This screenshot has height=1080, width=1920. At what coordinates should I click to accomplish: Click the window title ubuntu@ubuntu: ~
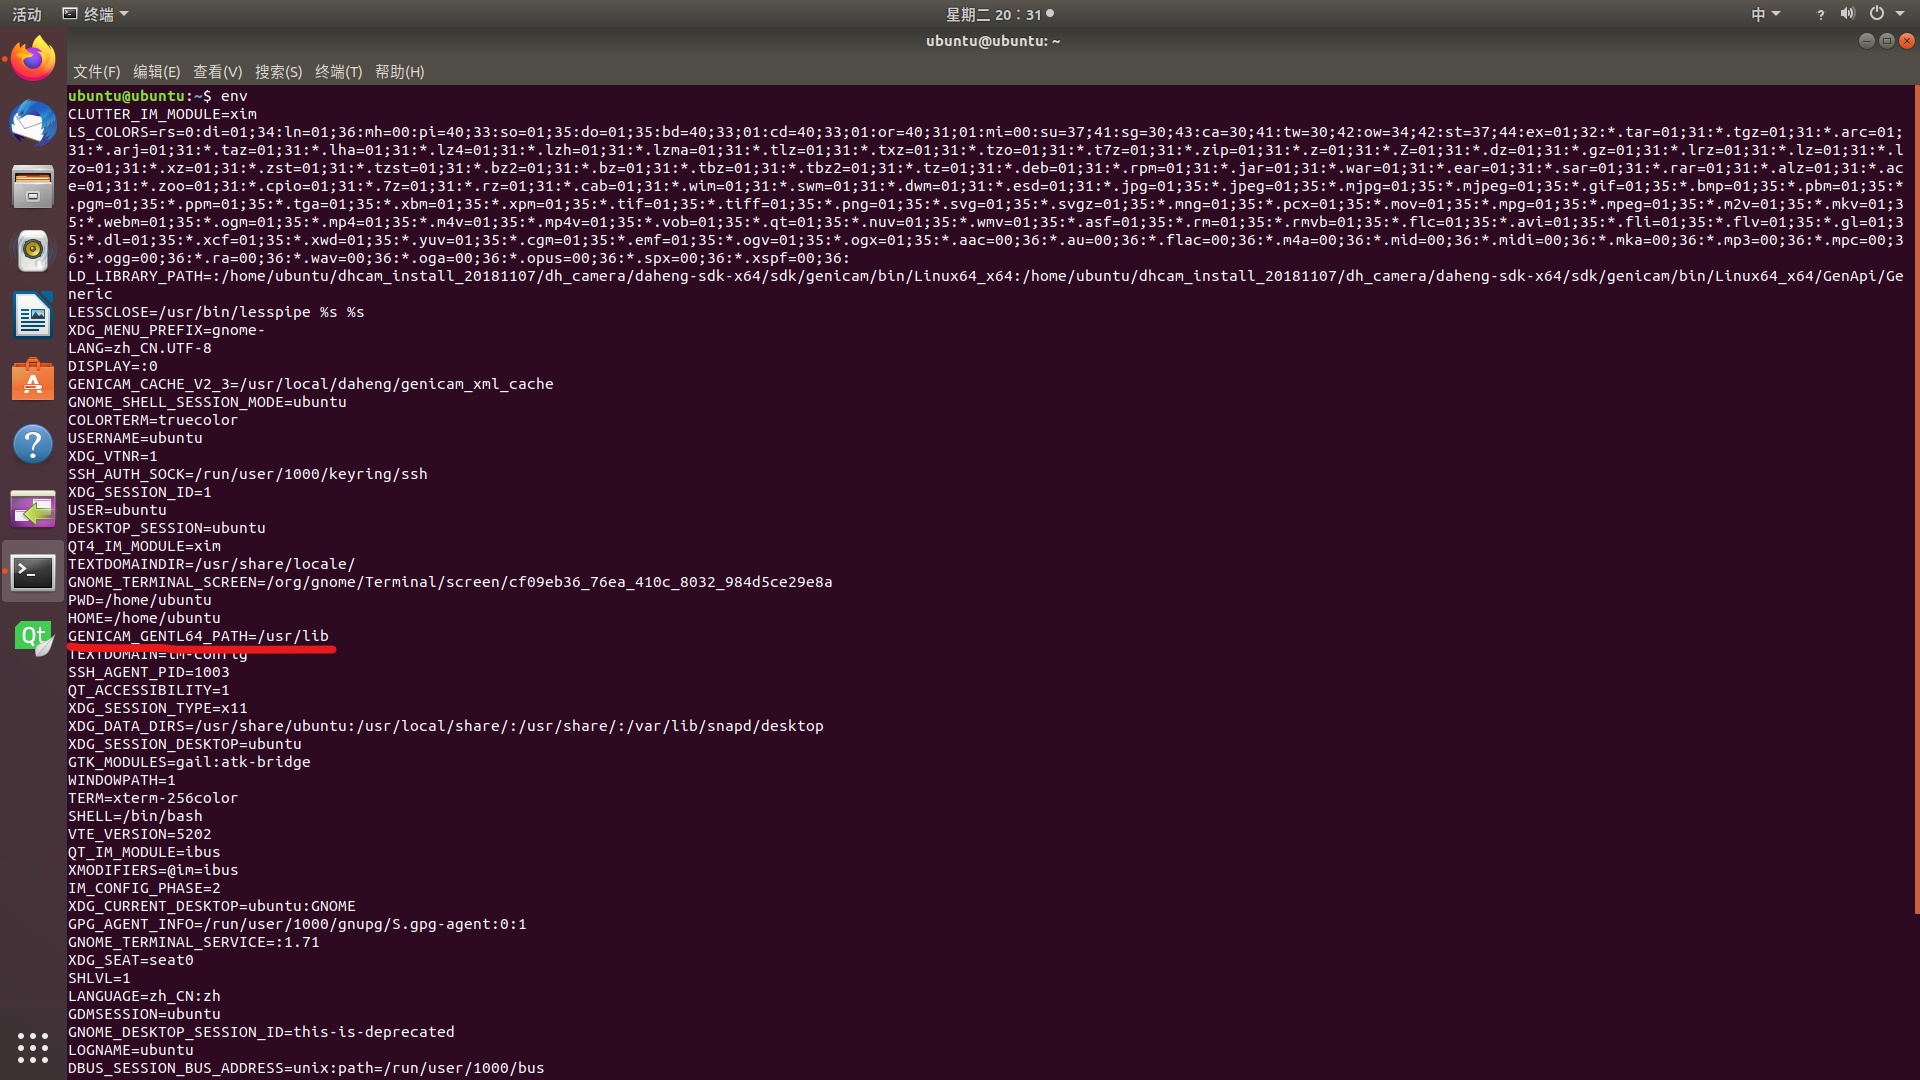click(x=993, y=41)
